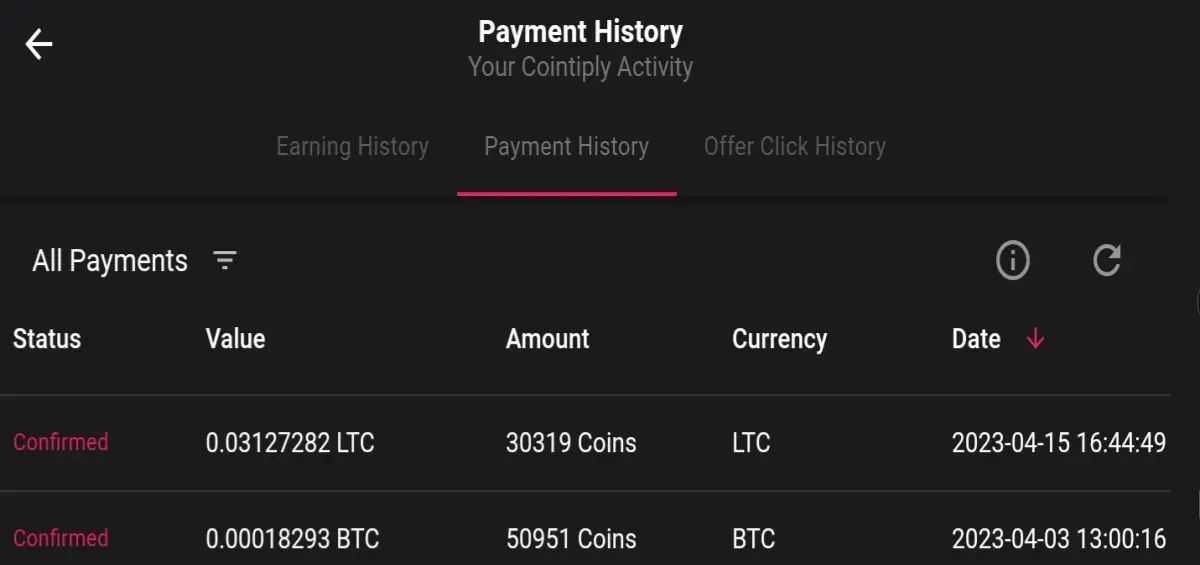Sort by the Value column header
This screenshot has height=565, width=1200.
235,339
